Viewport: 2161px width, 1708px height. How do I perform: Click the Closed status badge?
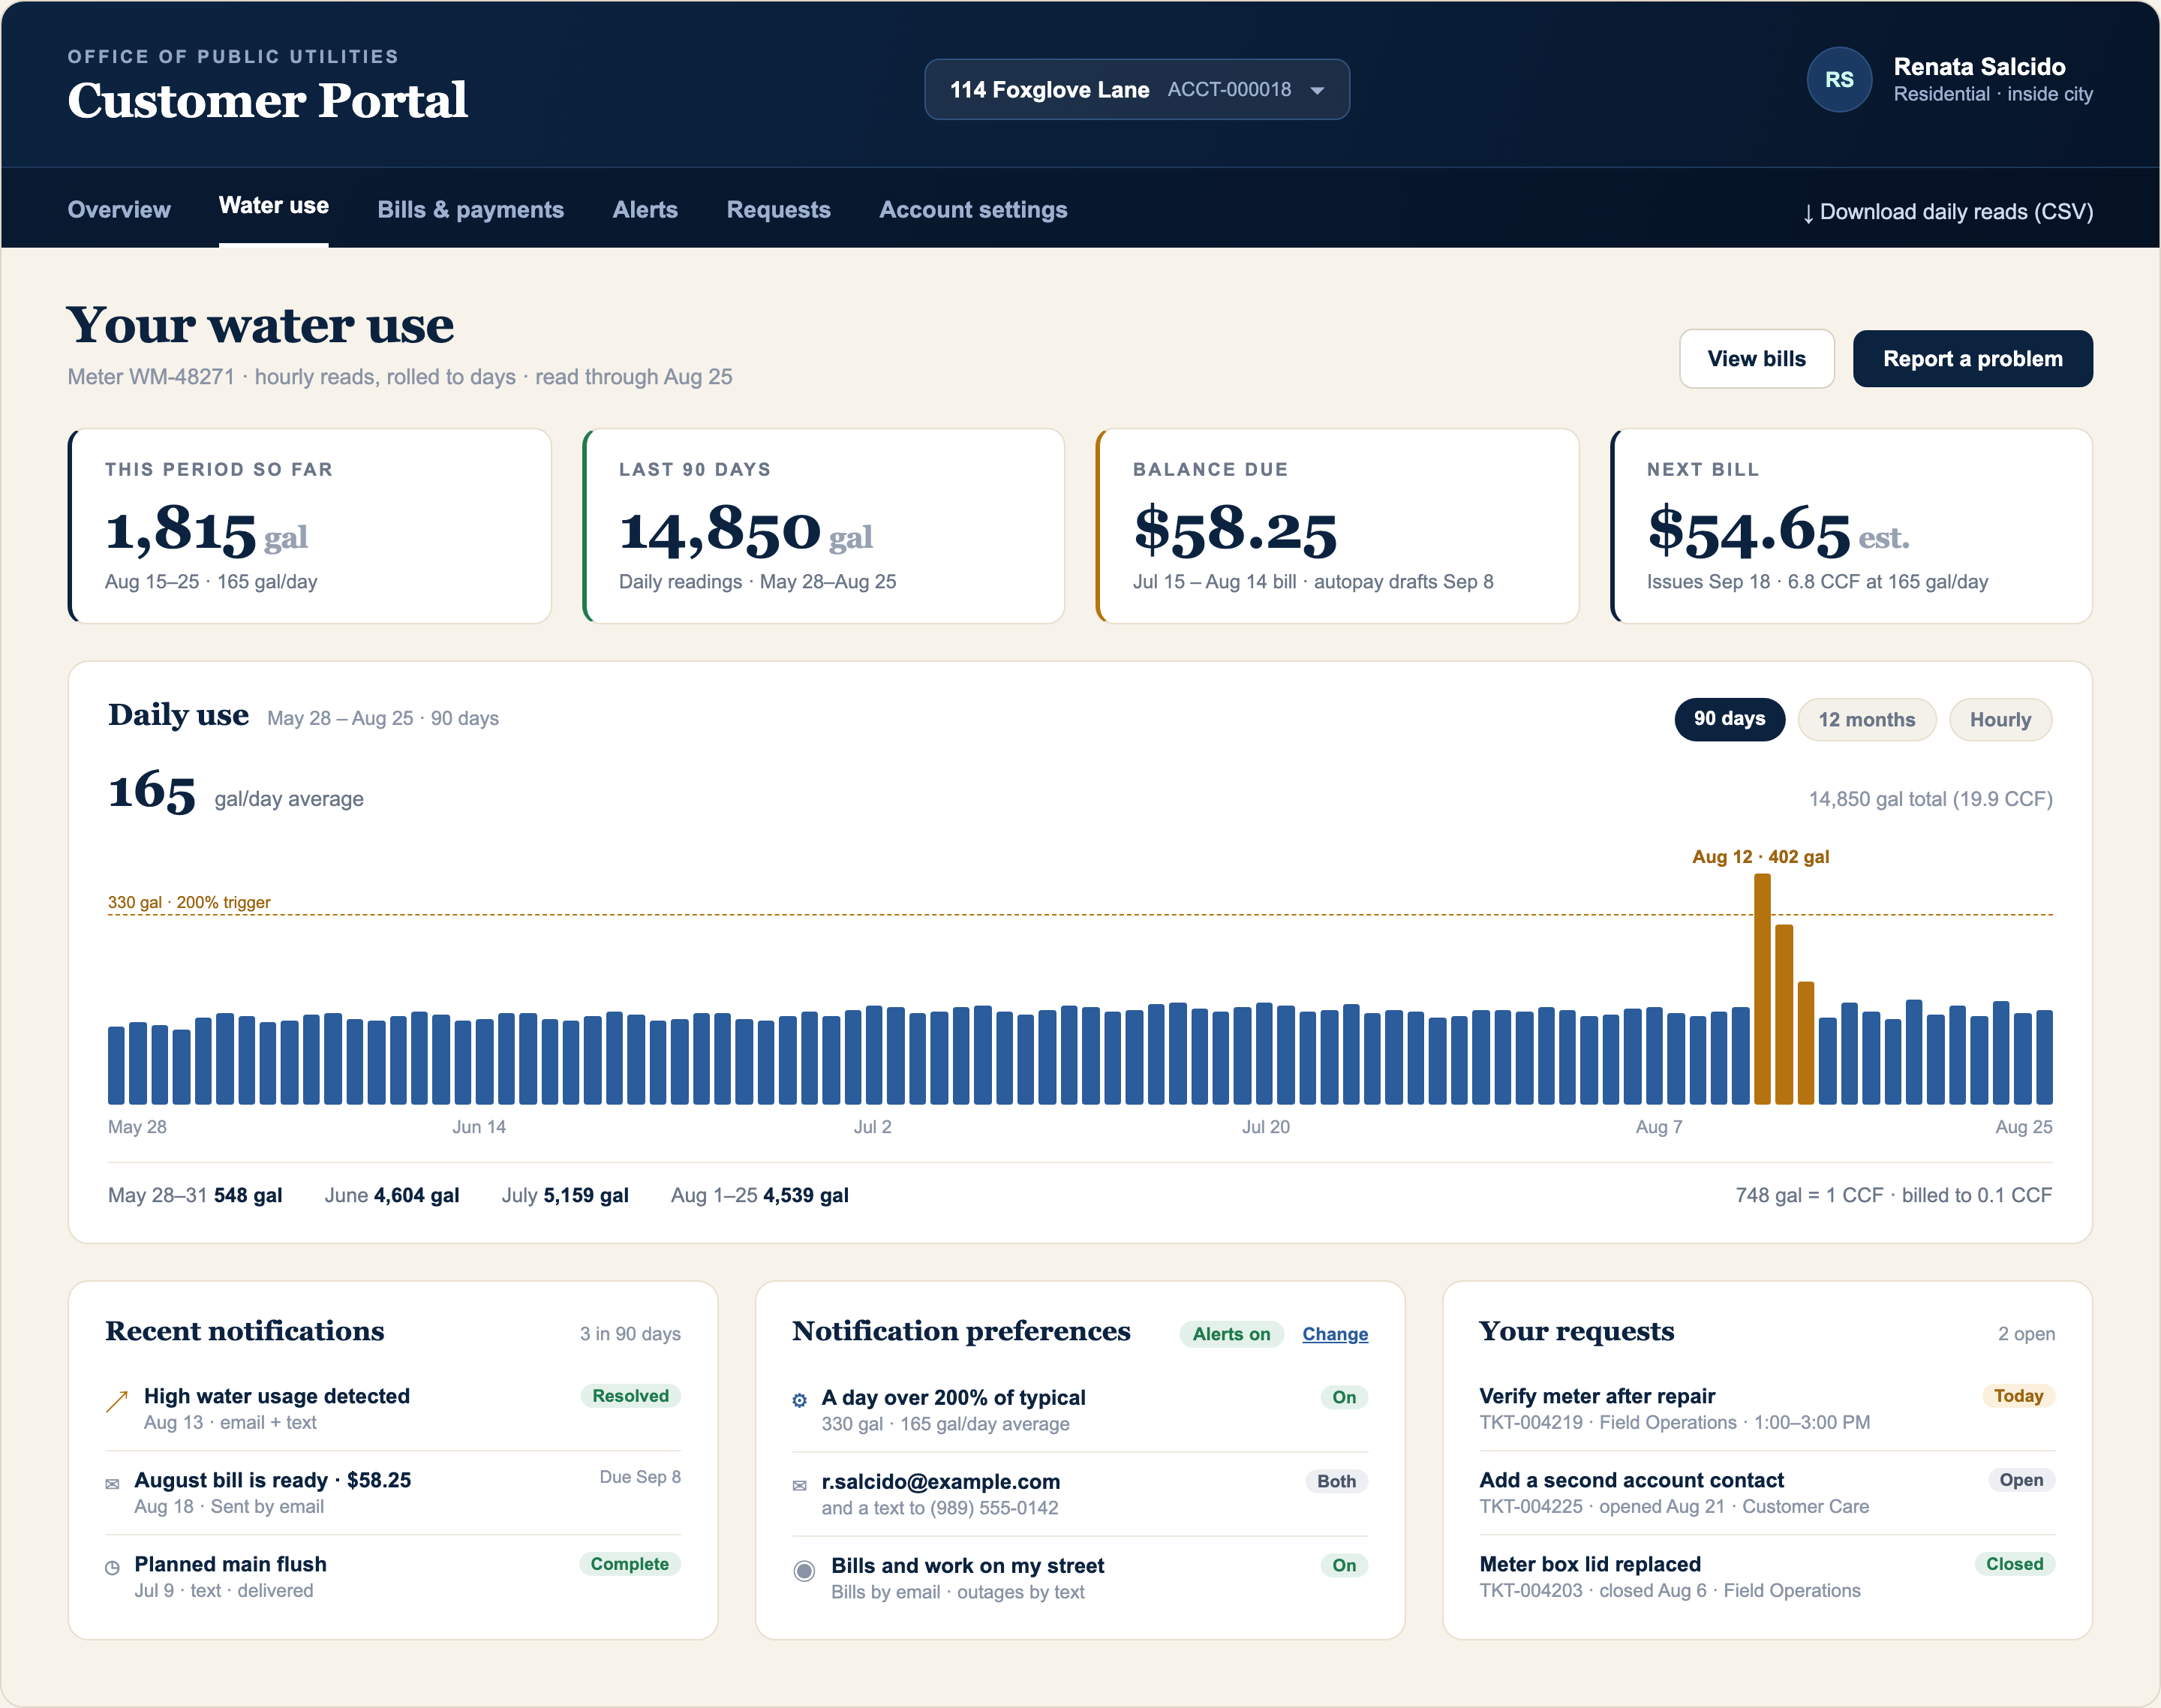pos(2014,1564)
